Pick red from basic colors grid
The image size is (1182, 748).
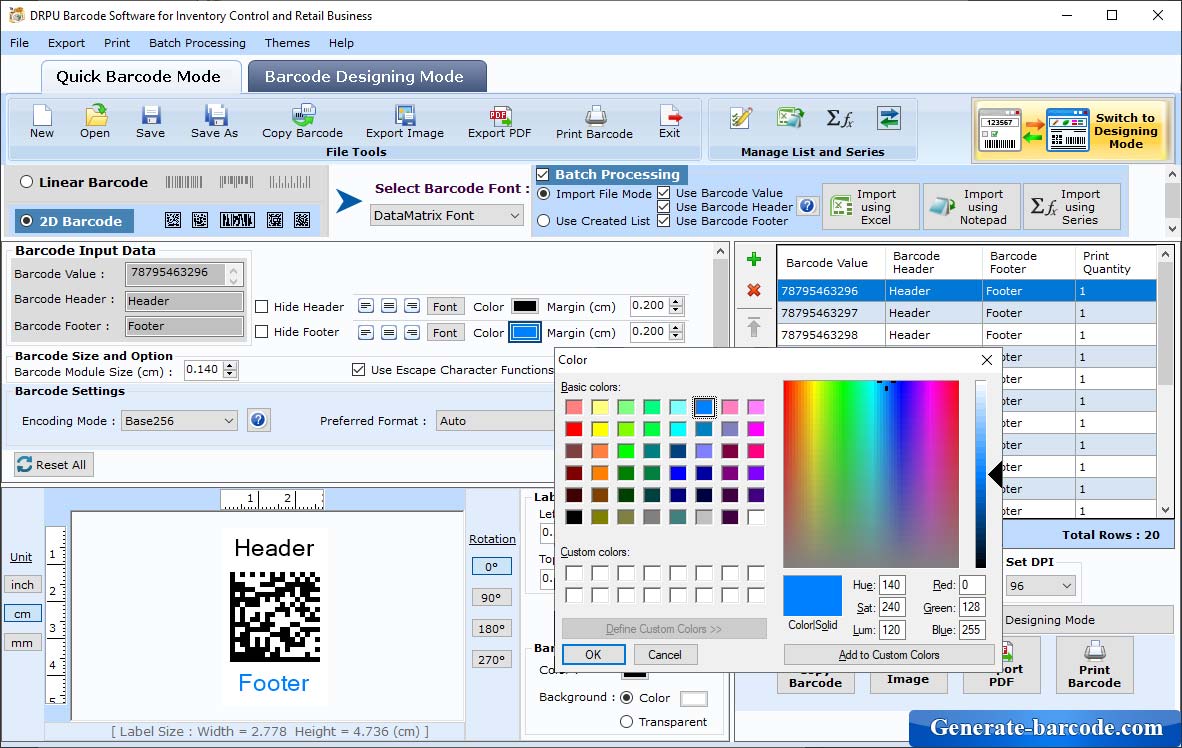pyautogui.click(x=574, y=429)
